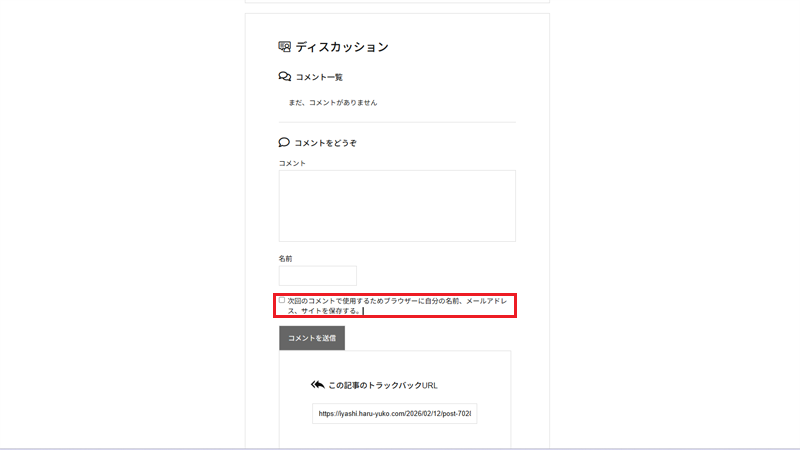Click into the 名前 input field

tap(317, 276)
